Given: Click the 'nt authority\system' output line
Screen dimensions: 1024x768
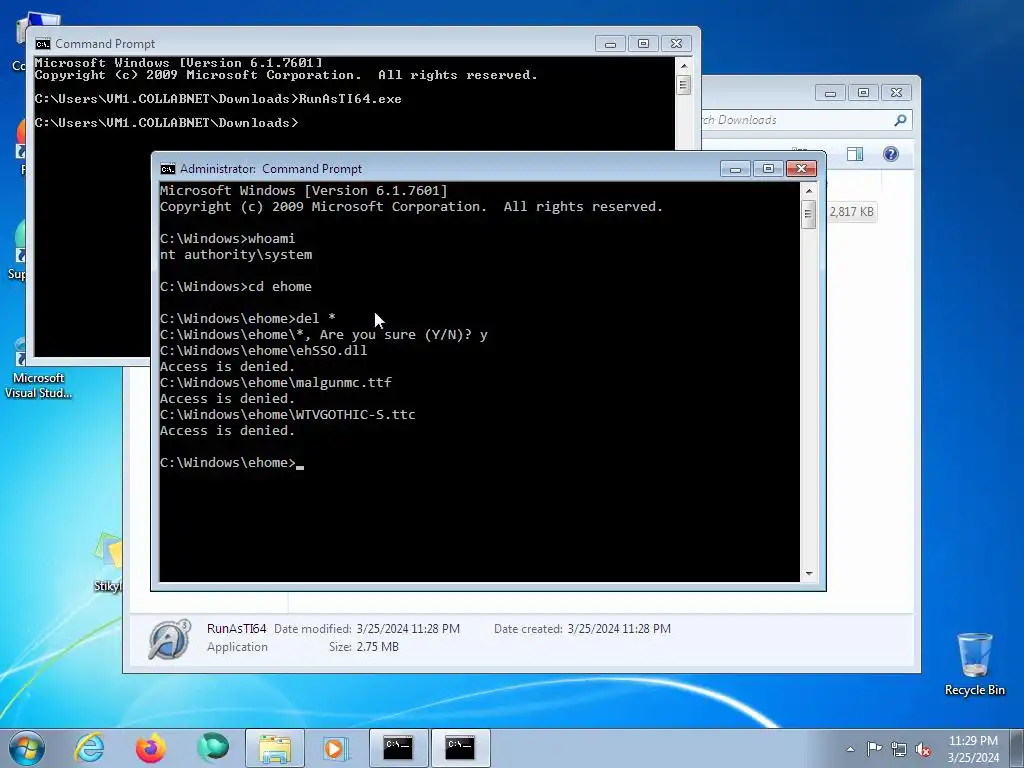Looking at the screenshot, I should tap(236, 255).
